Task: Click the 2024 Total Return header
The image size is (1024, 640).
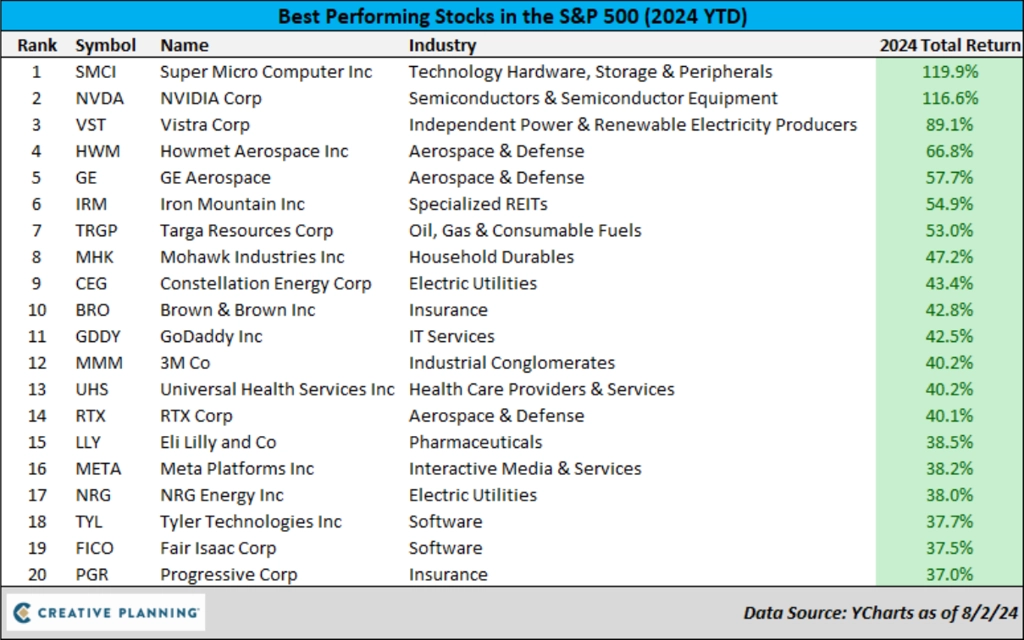Action: pyautogui.click(x=950, y=45)
